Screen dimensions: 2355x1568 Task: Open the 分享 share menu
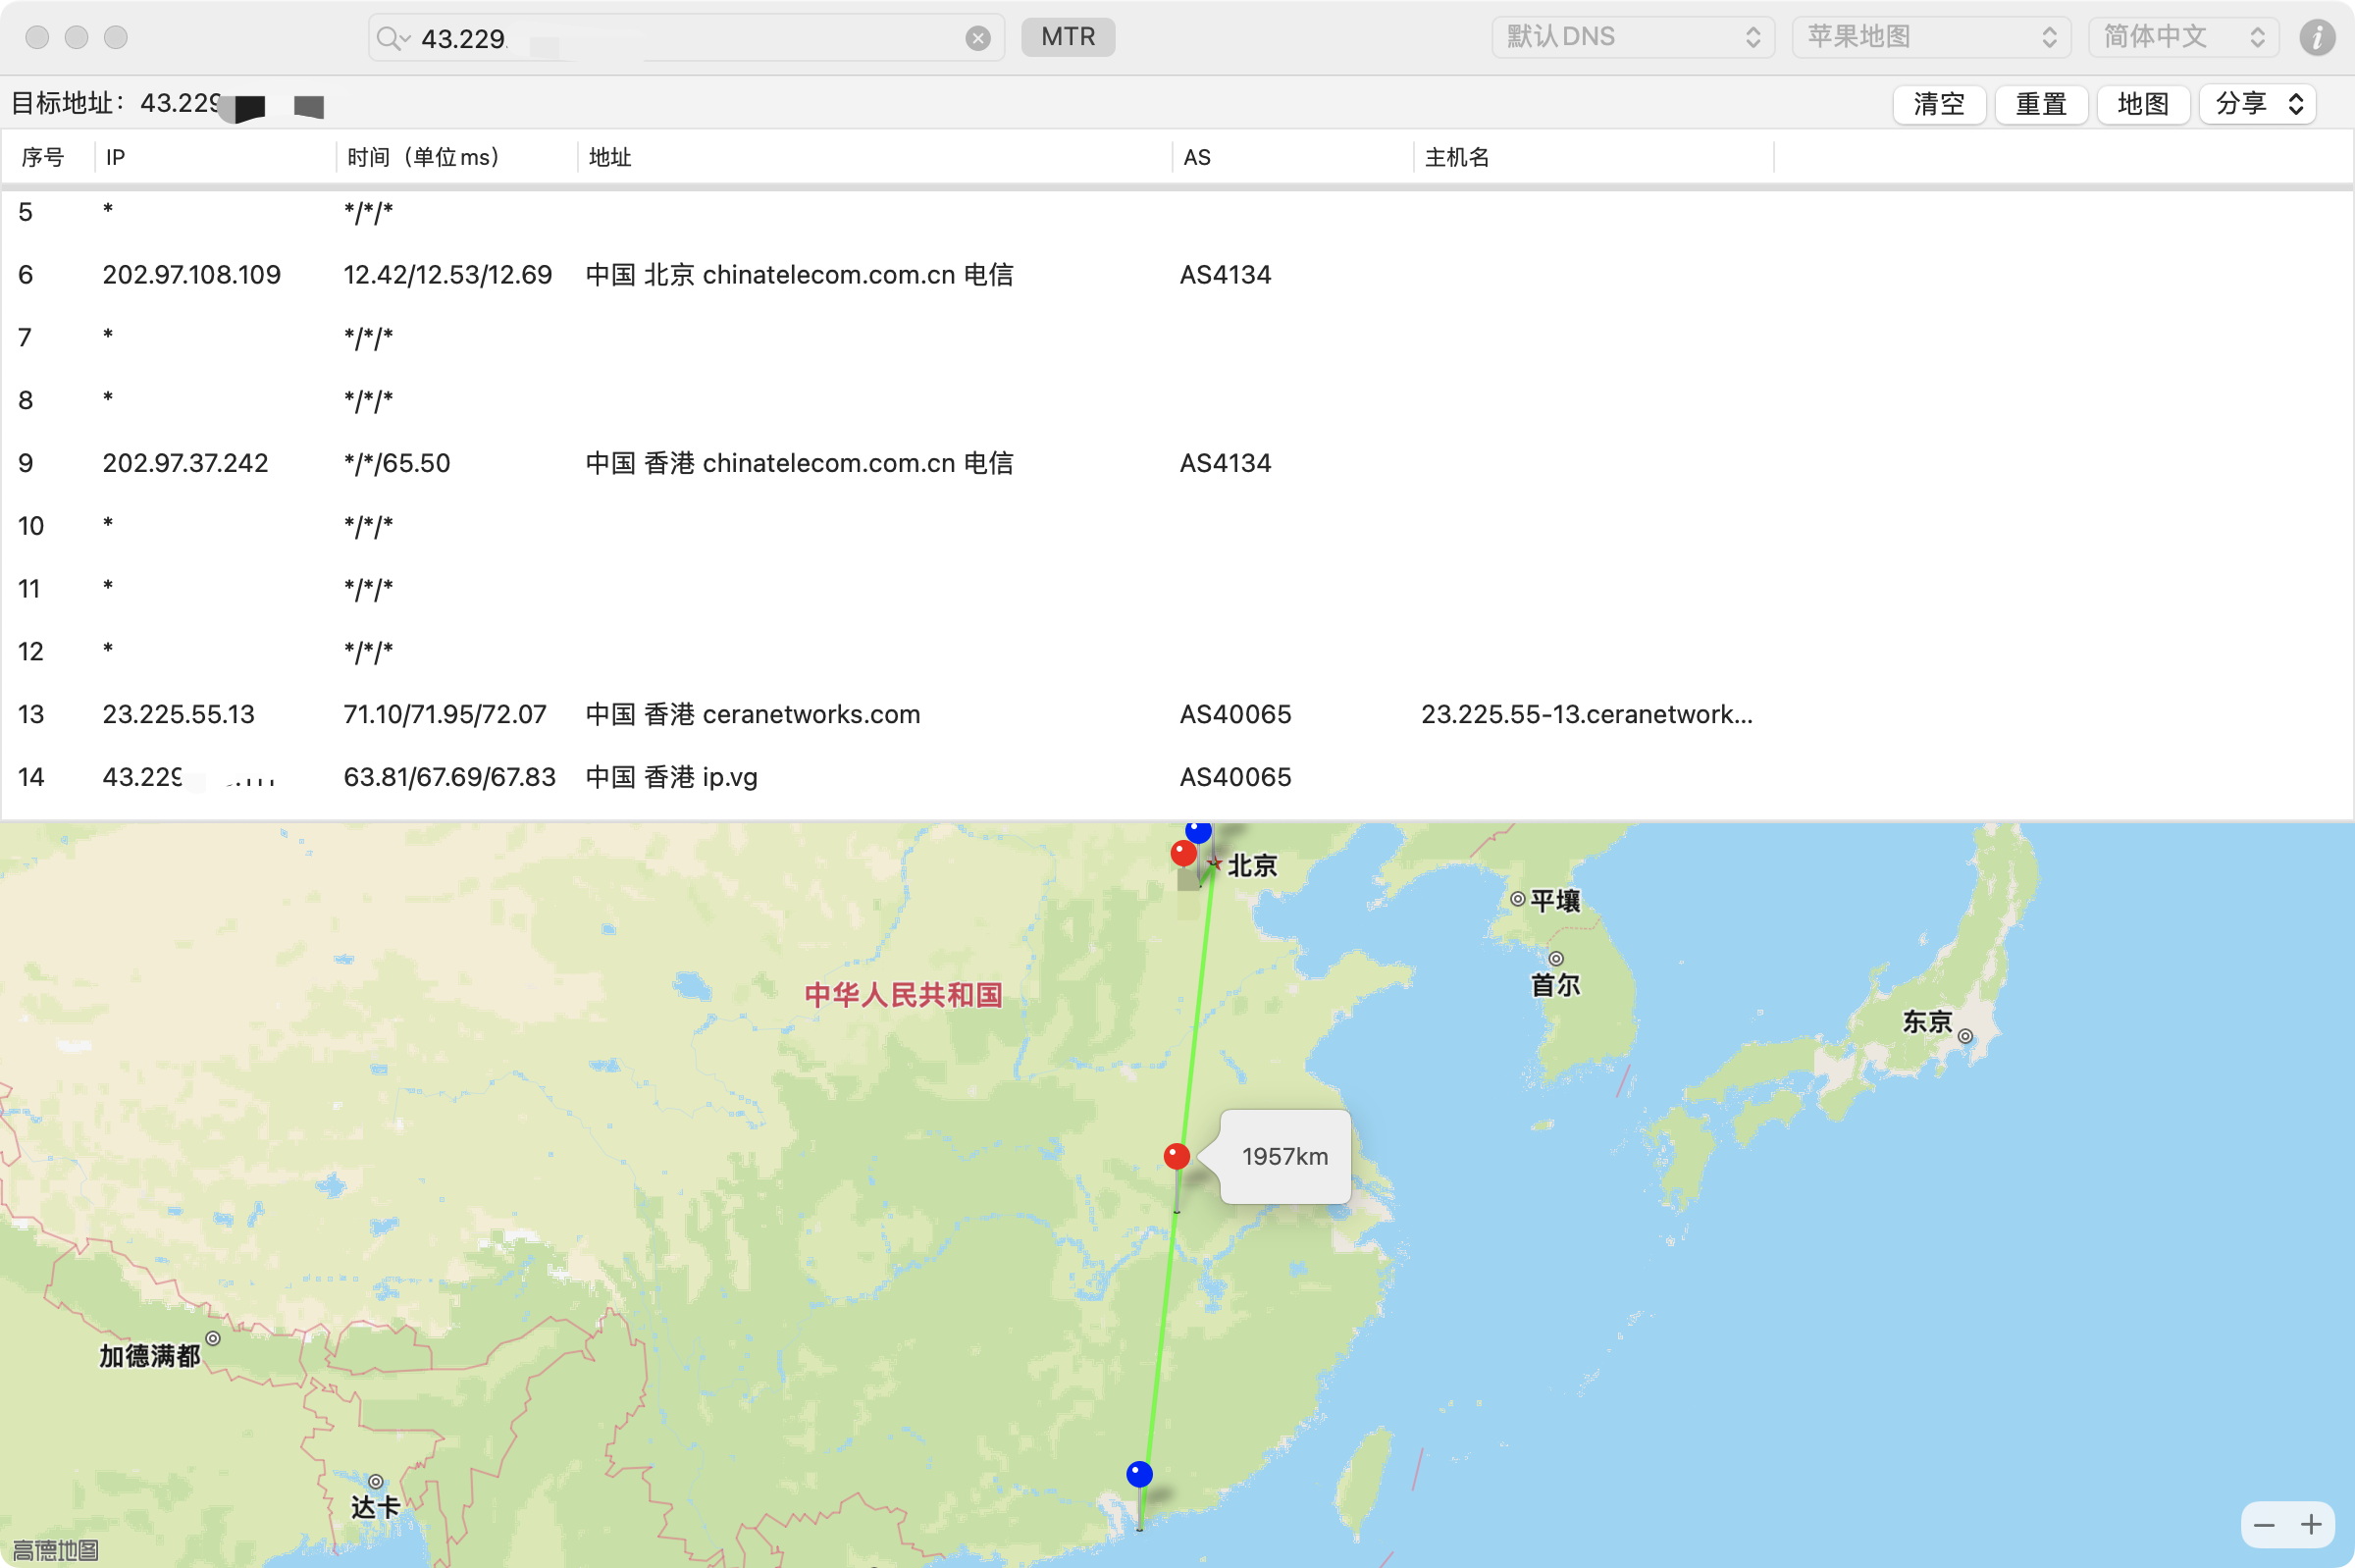(x=2257, y=104)
